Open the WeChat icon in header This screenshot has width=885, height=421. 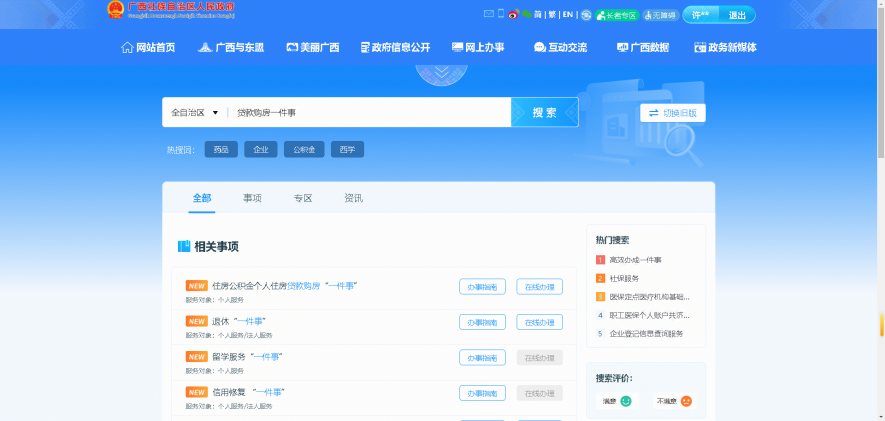coord(526,14)
